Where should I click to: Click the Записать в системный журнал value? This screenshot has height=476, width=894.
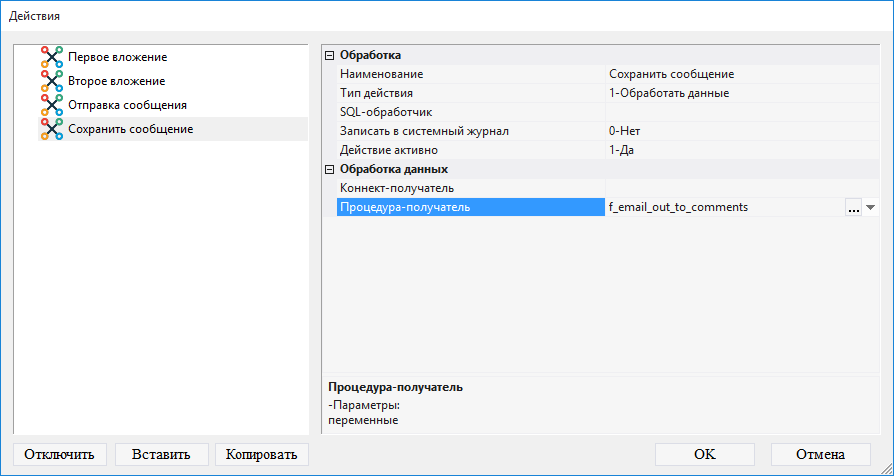tap(740, 131)
